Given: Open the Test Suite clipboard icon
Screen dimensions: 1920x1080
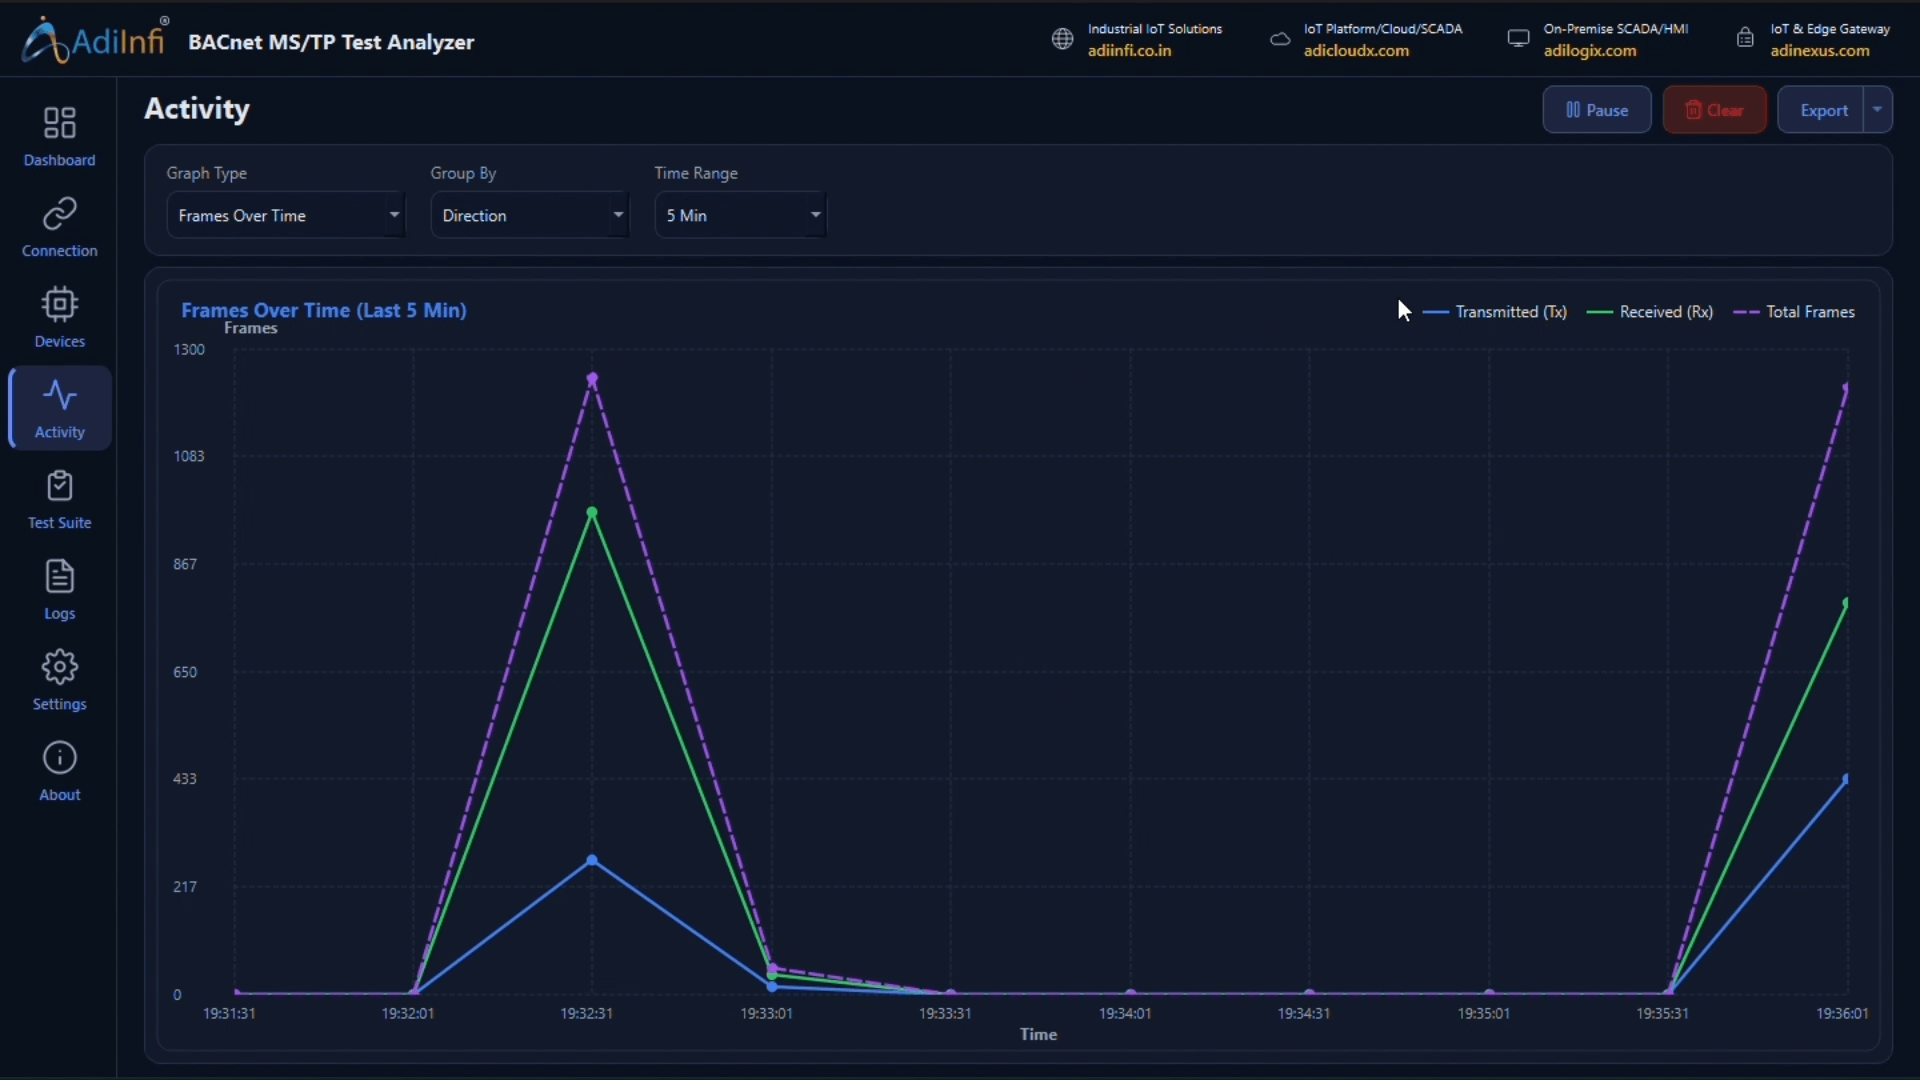Looking at the screenshot, I should pyautogui.click(x=60, y=486).
